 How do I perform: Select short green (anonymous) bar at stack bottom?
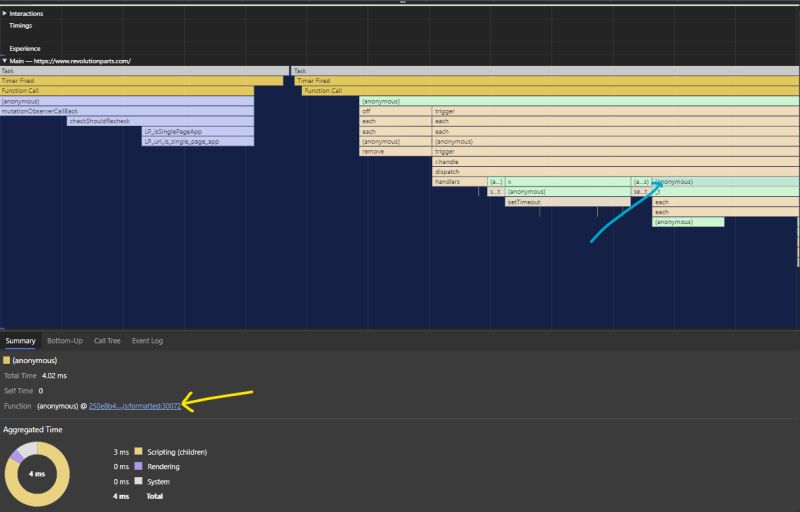[x=688, y=222]
